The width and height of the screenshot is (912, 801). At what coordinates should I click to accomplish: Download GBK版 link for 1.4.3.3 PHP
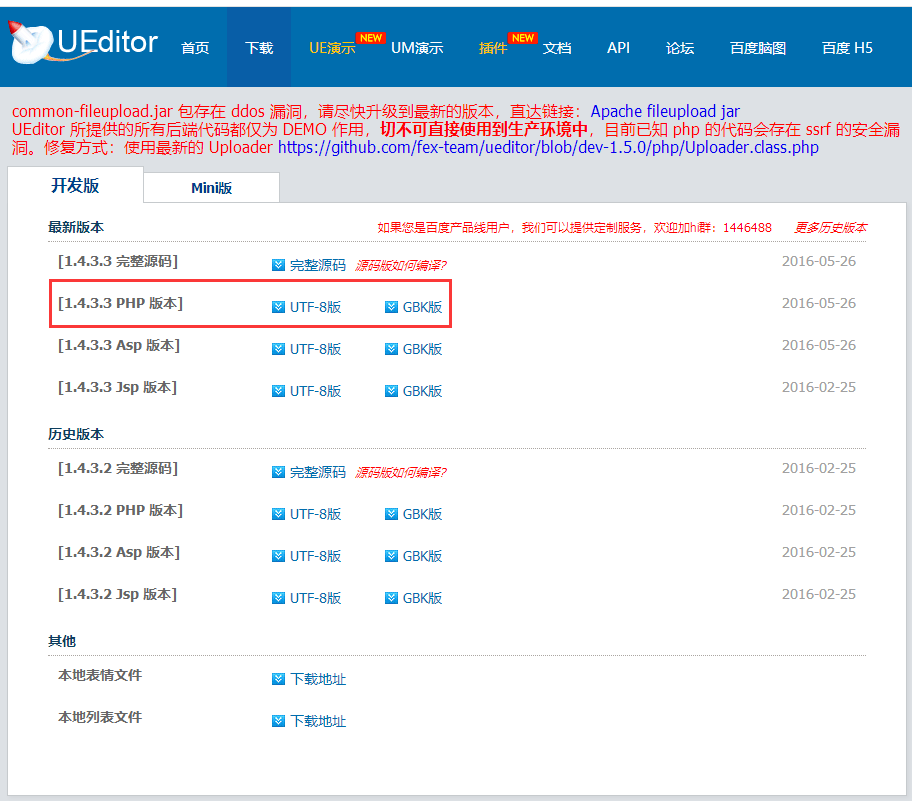click(422, 307)
